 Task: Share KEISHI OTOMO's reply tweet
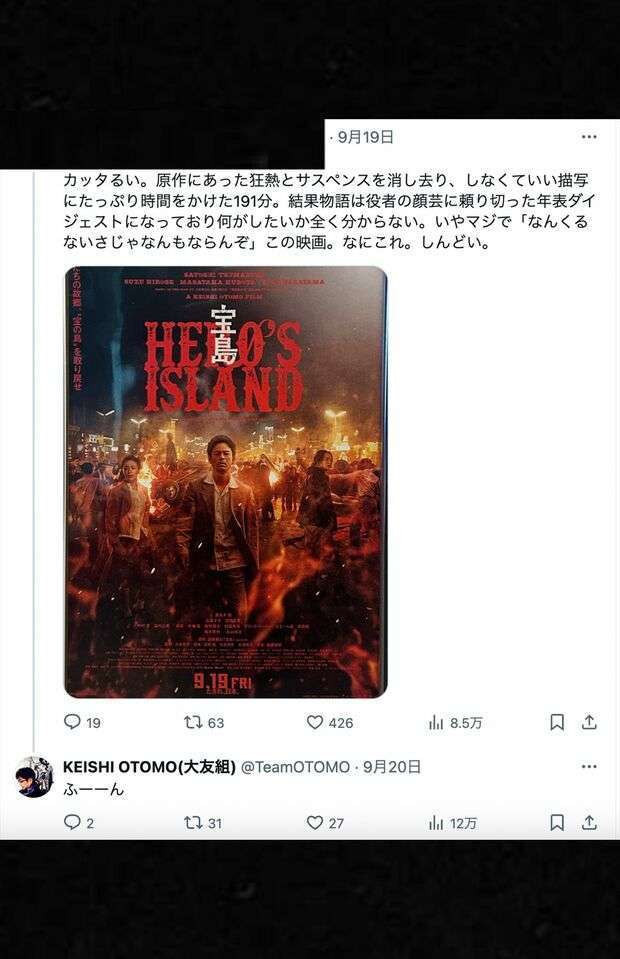click(589, 823)
